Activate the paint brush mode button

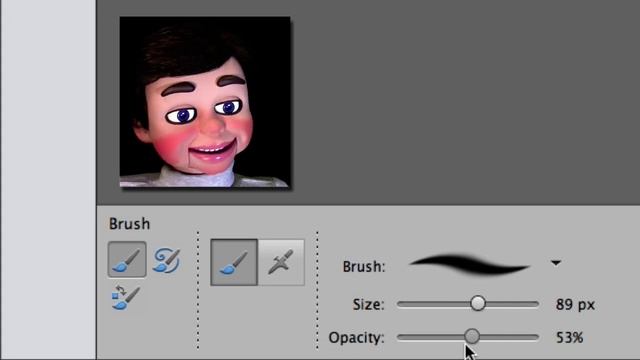pyautogui.click(x=234, y=262)
